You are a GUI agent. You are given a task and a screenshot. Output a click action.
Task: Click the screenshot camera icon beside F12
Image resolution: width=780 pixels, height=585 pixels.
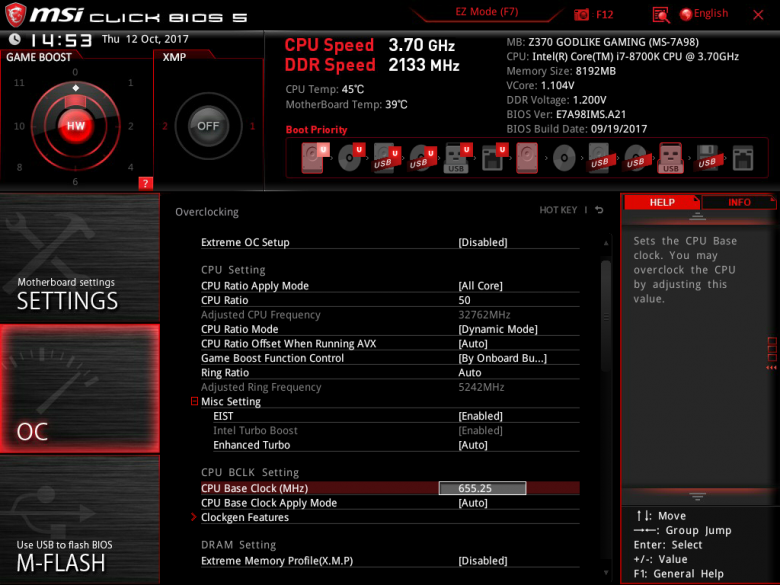[581, 14]
